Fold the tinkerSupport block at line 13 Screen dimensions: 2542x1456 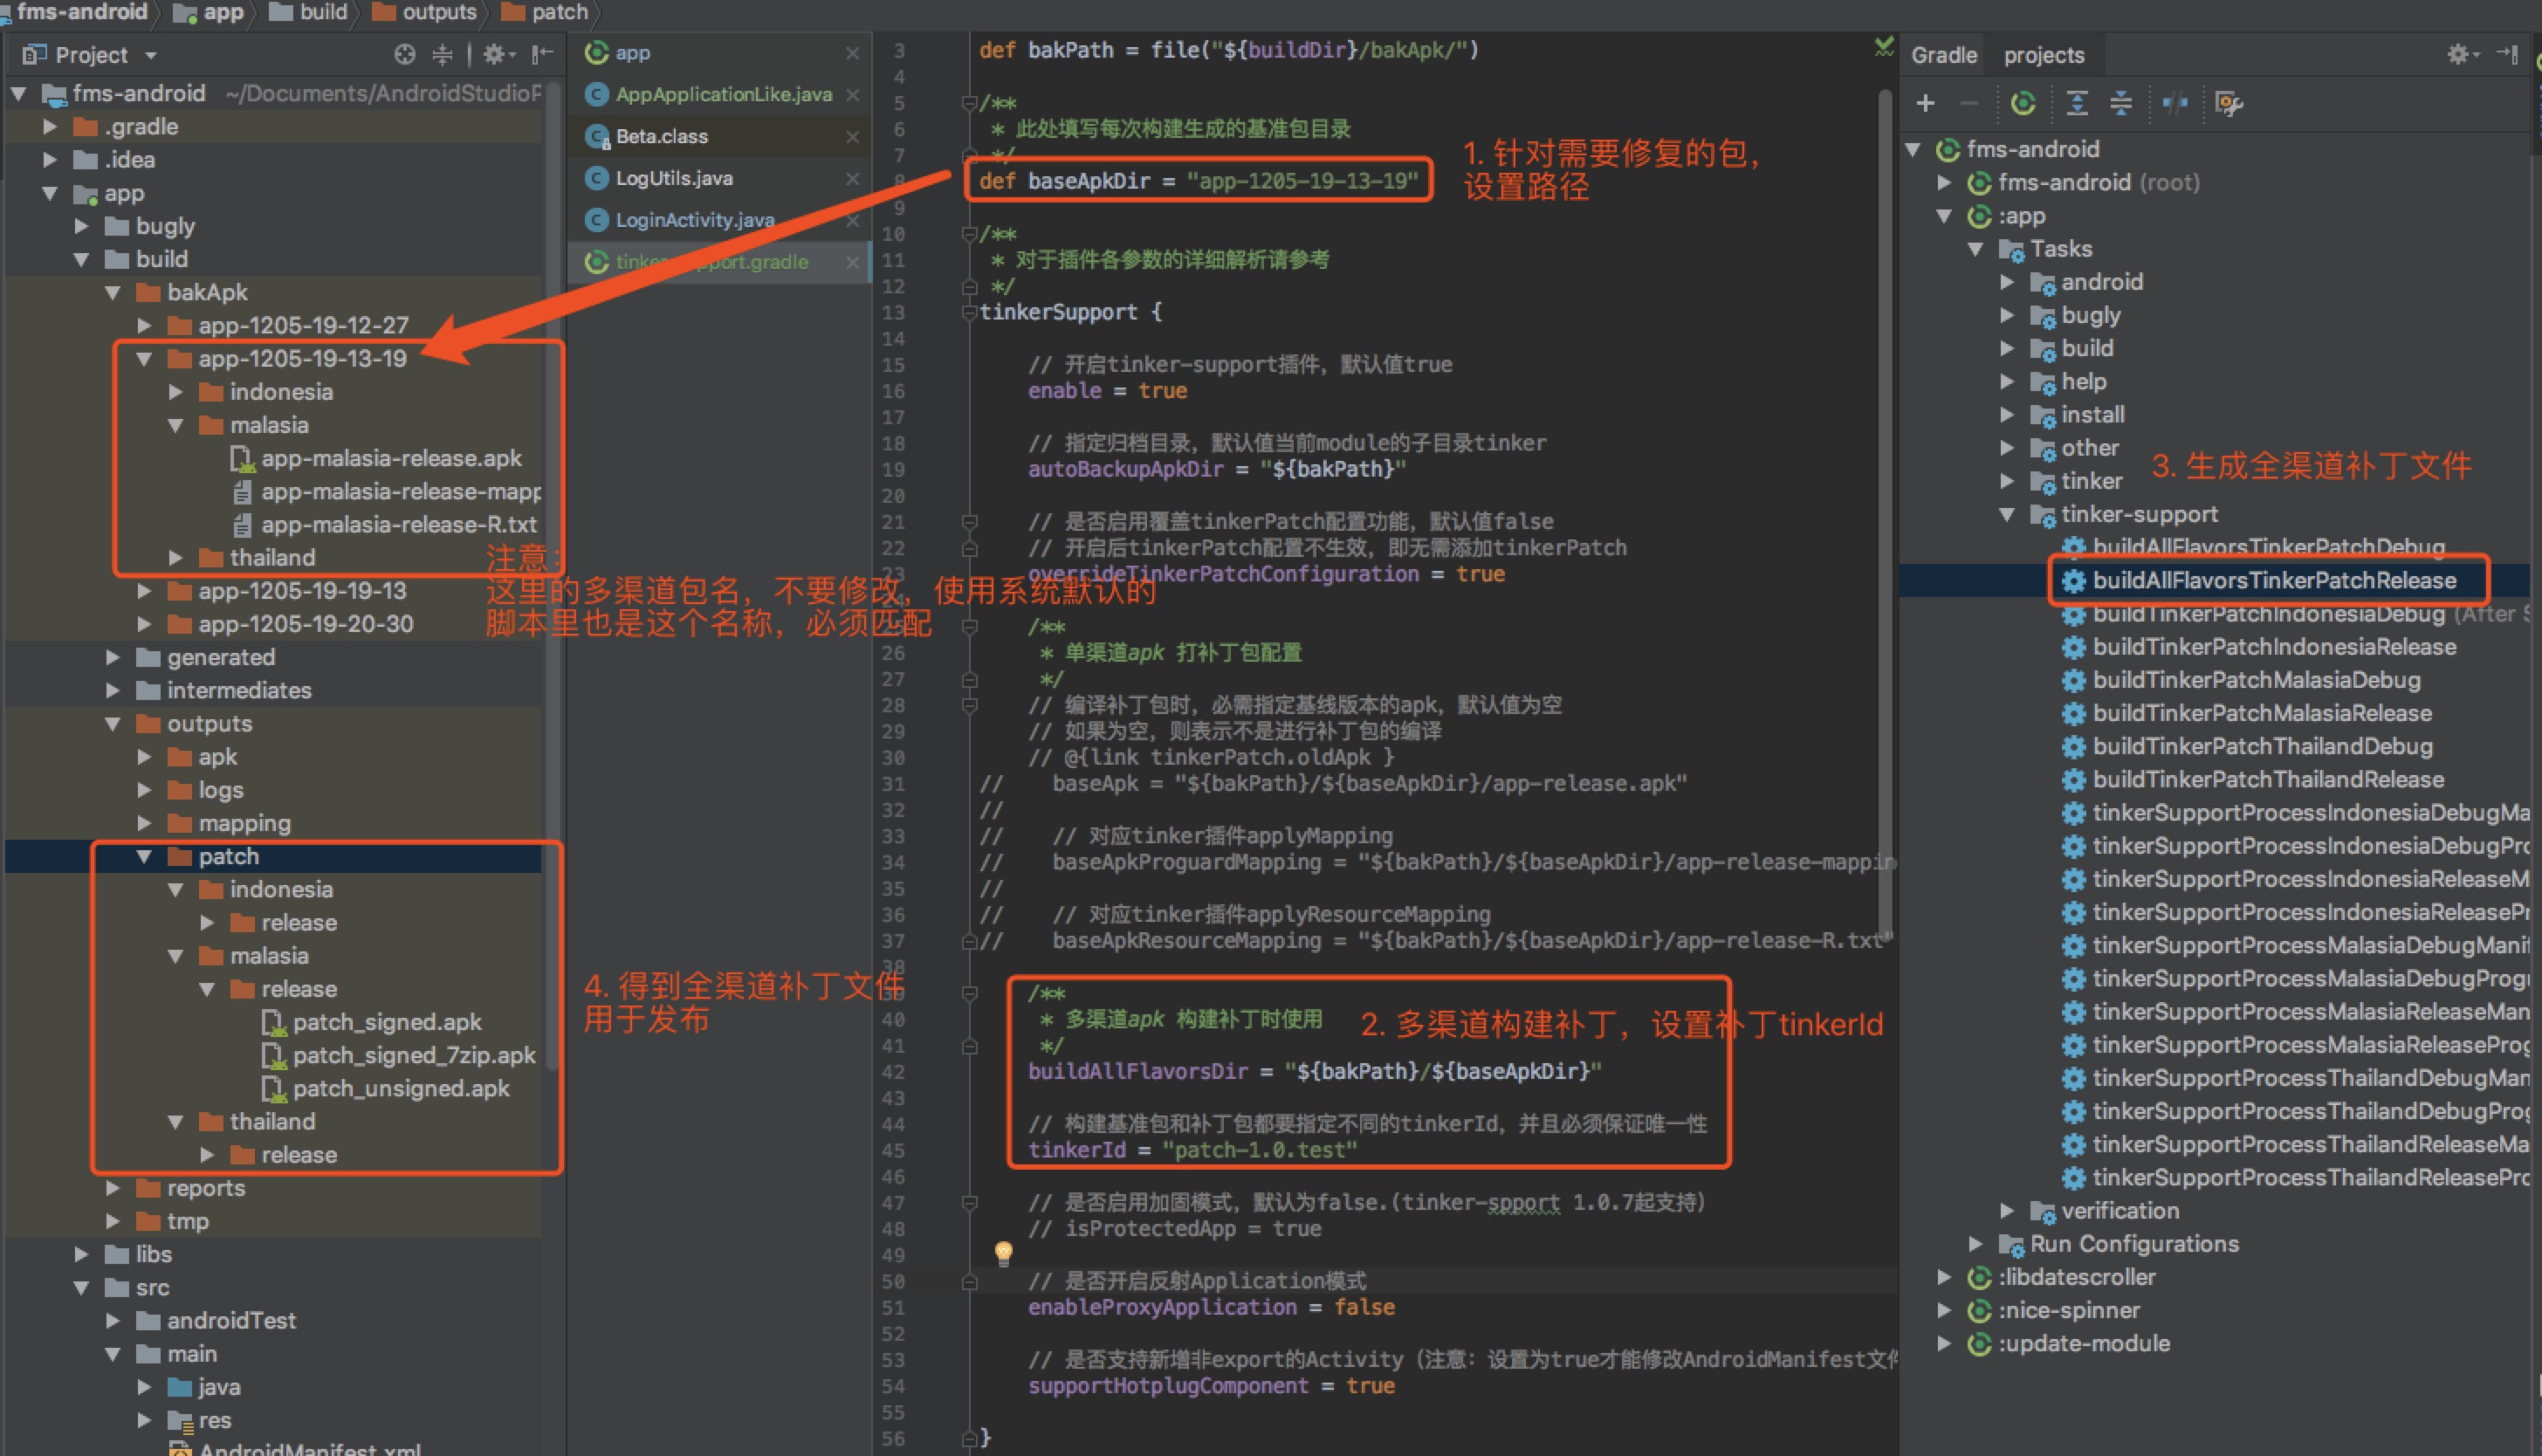(968, 312)
